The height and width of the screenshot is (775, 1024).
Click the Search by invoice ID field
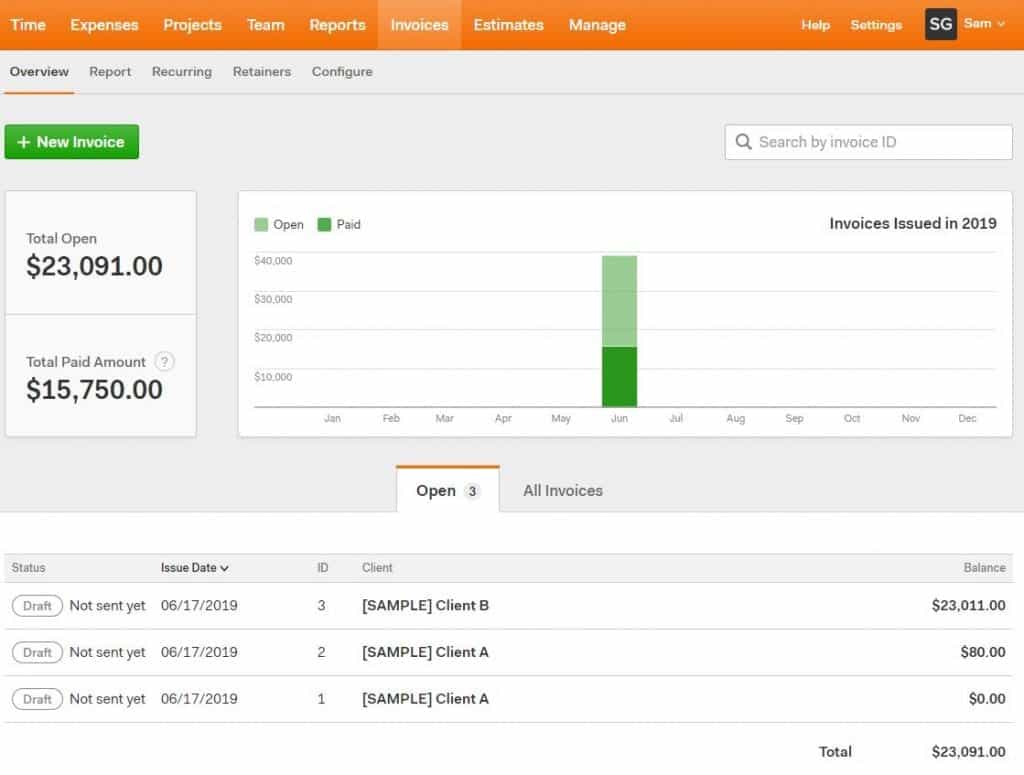868,142
